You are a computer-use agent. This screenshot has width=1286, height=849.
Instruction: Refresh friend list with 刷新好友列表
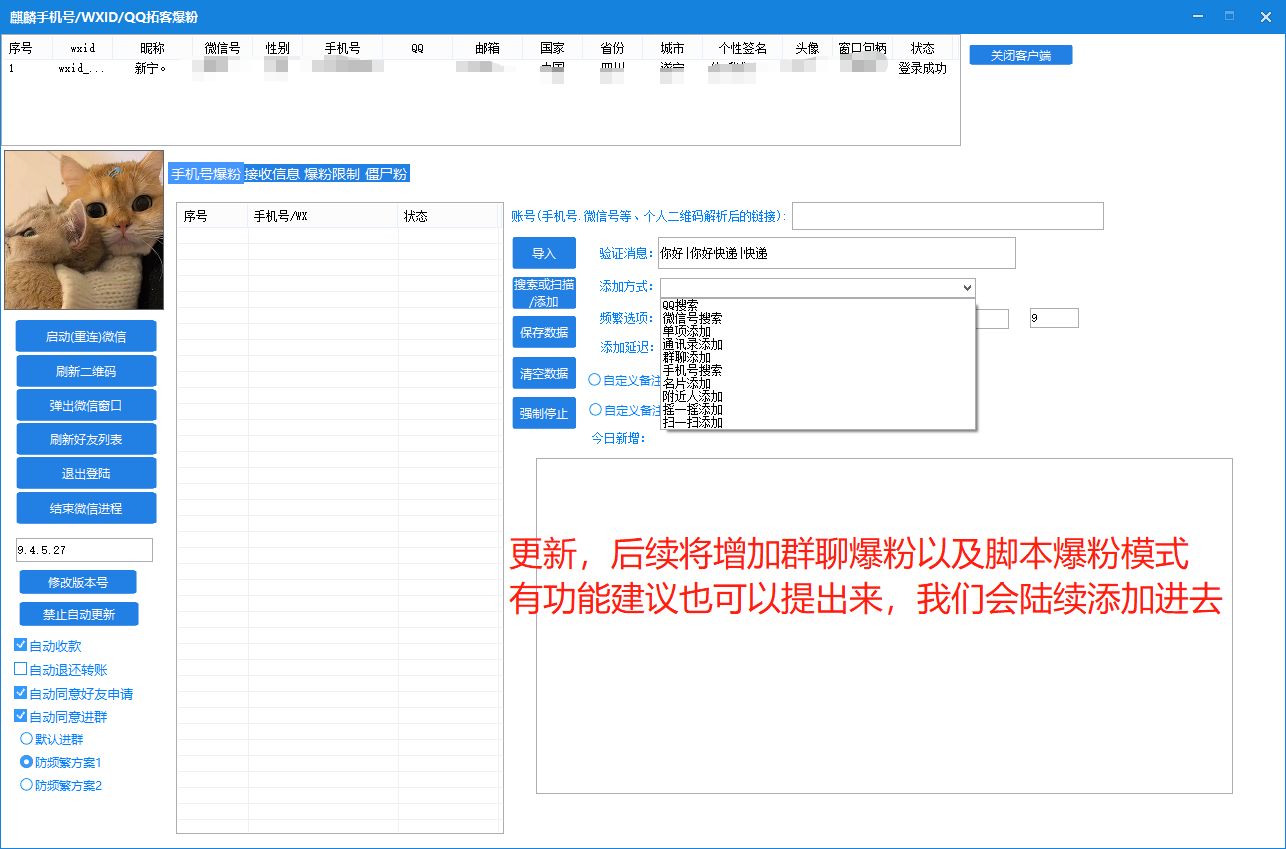[x=86, y=439]
